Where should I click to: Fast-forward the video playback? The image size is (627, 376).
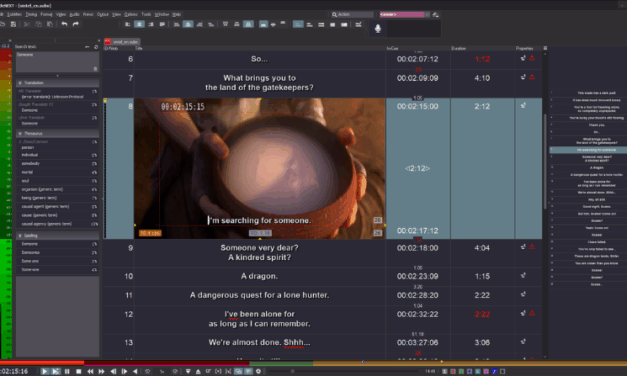(102, 372)
